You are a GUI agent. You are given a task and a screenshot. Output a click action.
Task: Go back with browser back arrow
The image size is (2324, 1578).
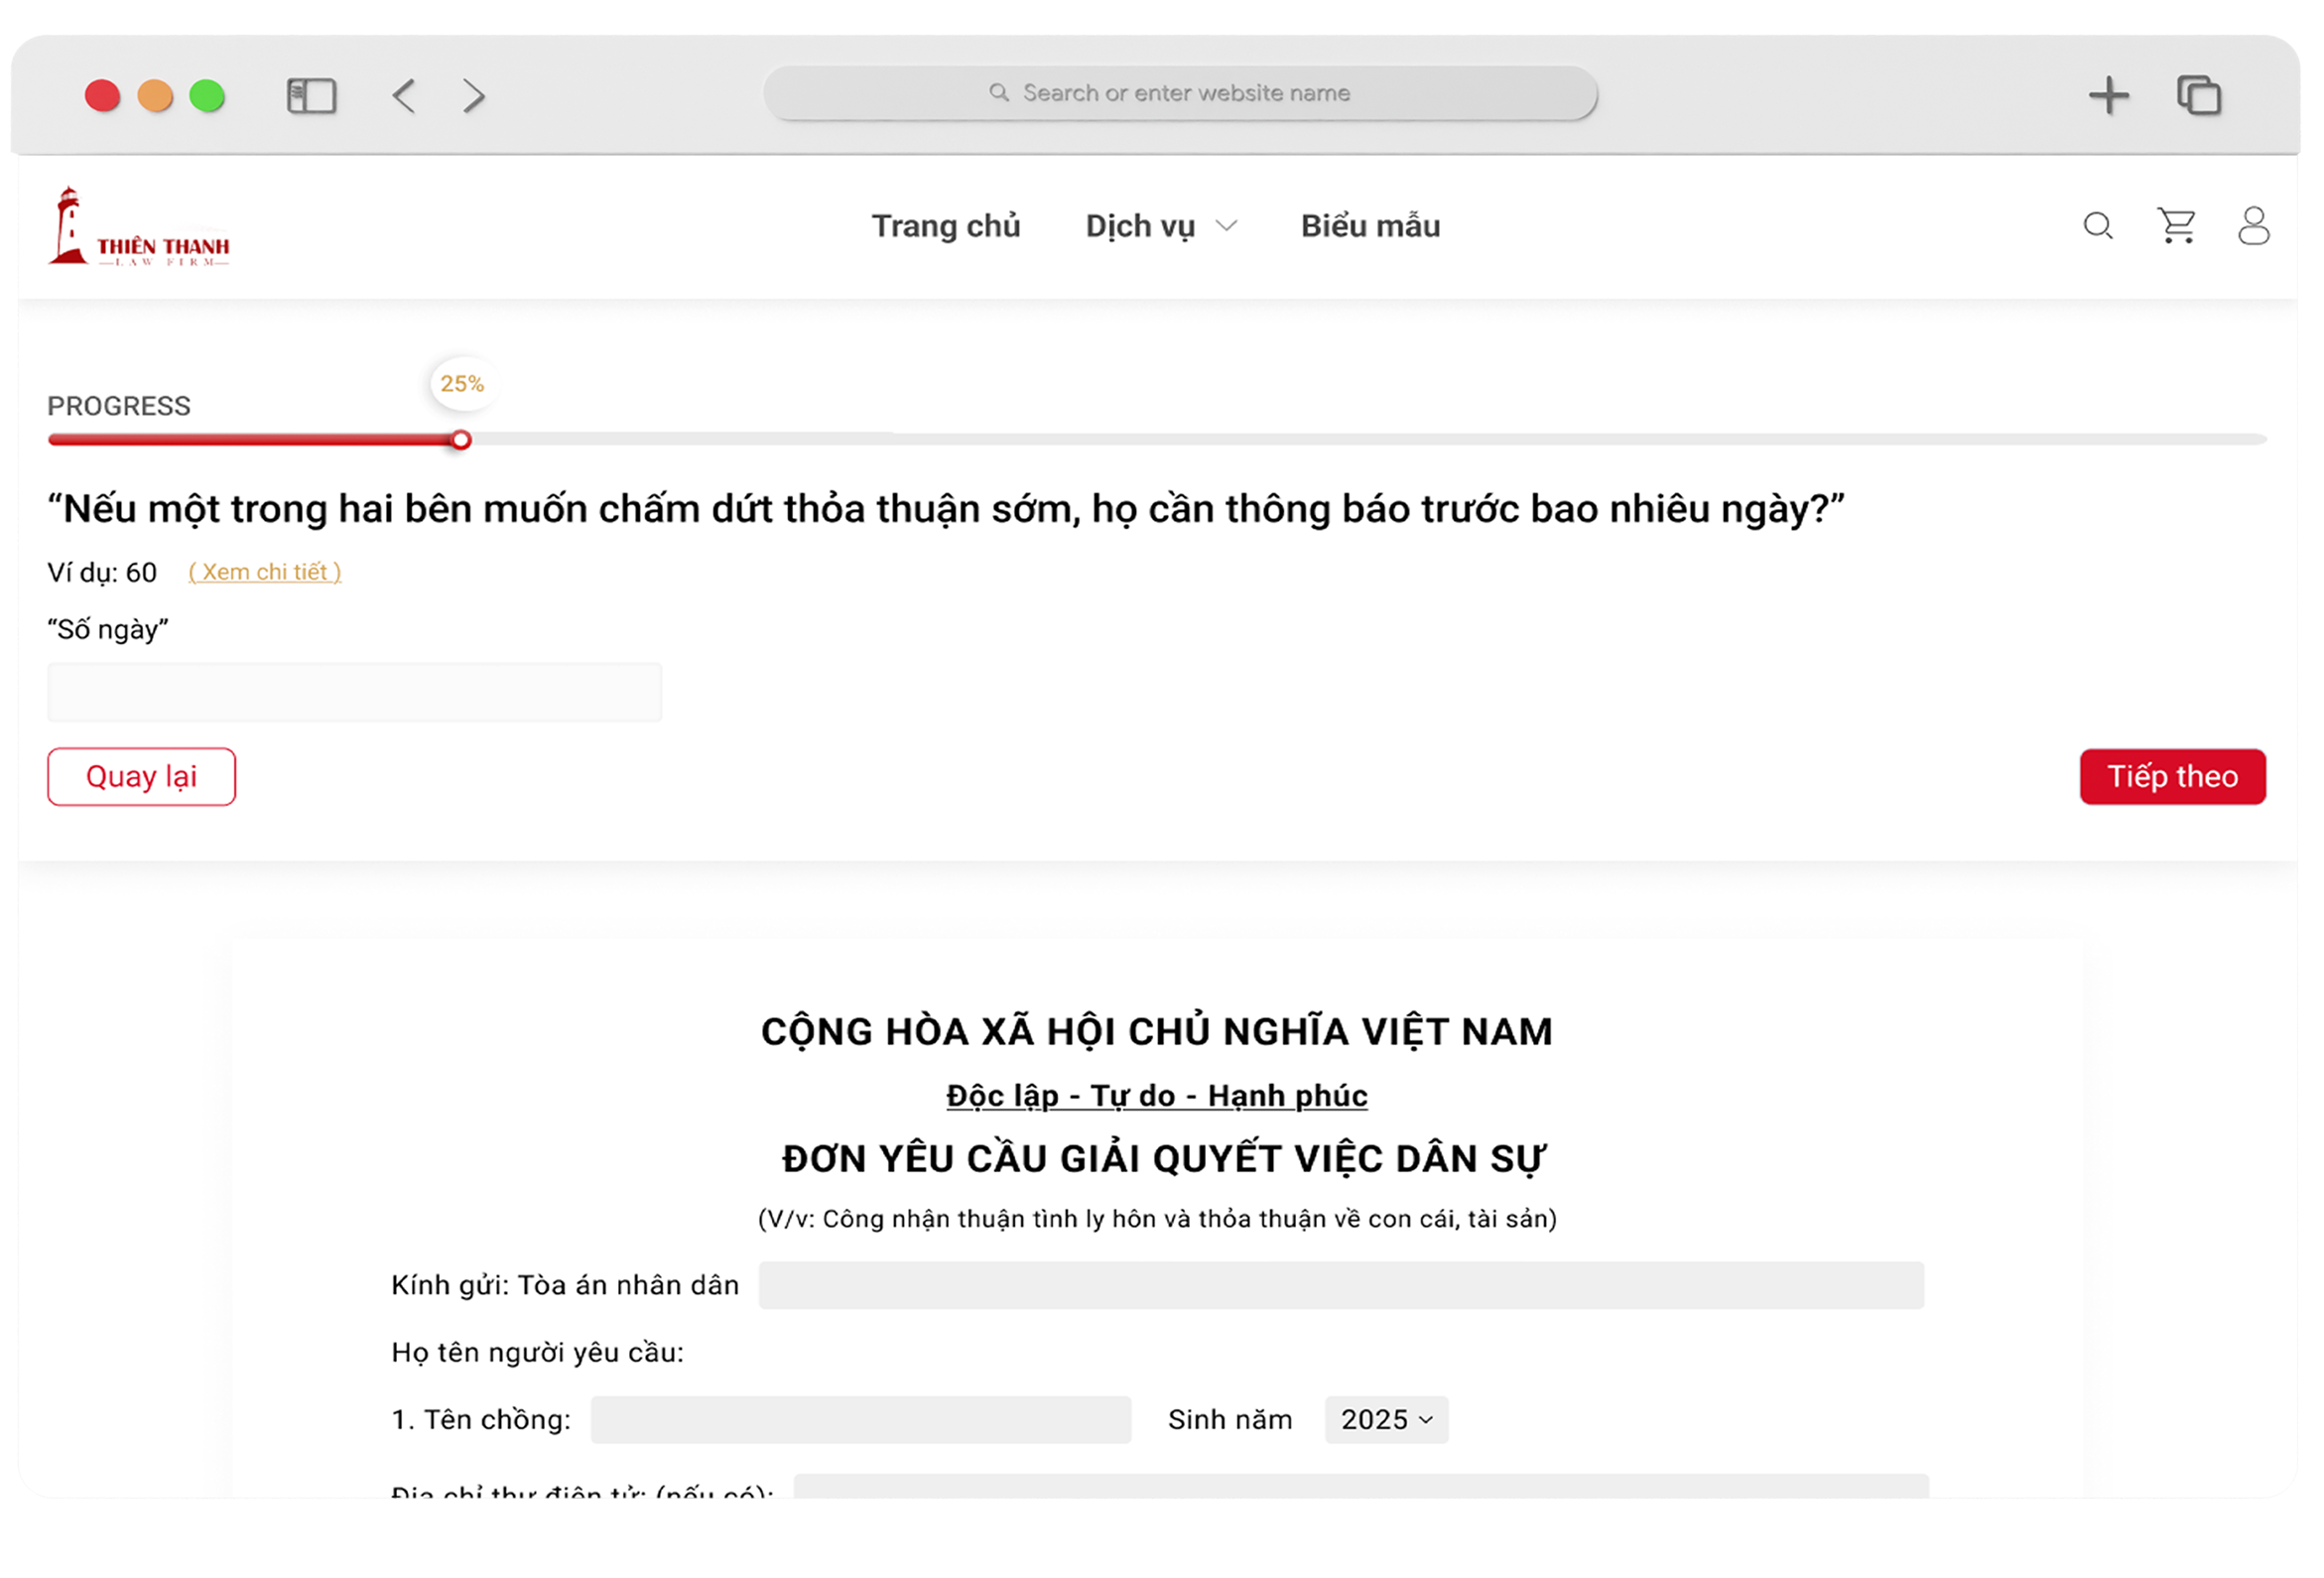(x=404, y=96)
